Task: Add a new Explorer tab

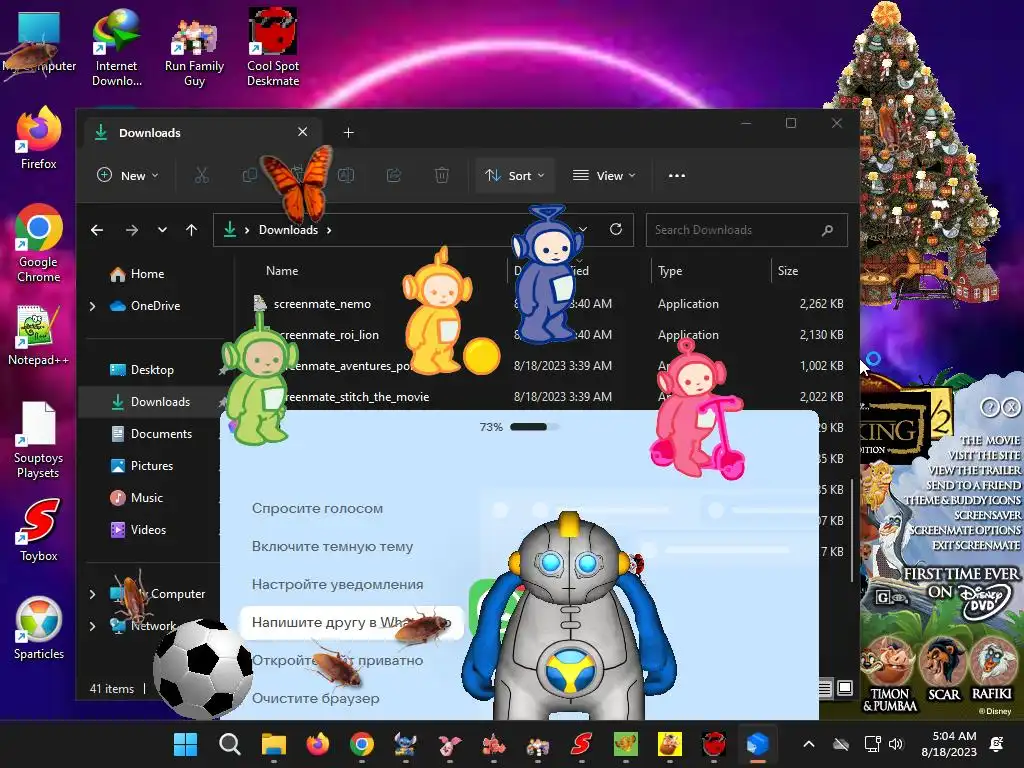Action: 349,133
